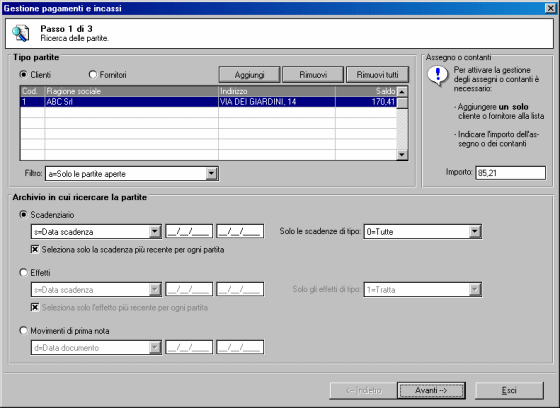Image resolution: width=560 pixels, height=408 pixels.
Task: Choose Movimenti di prima nota option
Action: [x=24, y=330]
